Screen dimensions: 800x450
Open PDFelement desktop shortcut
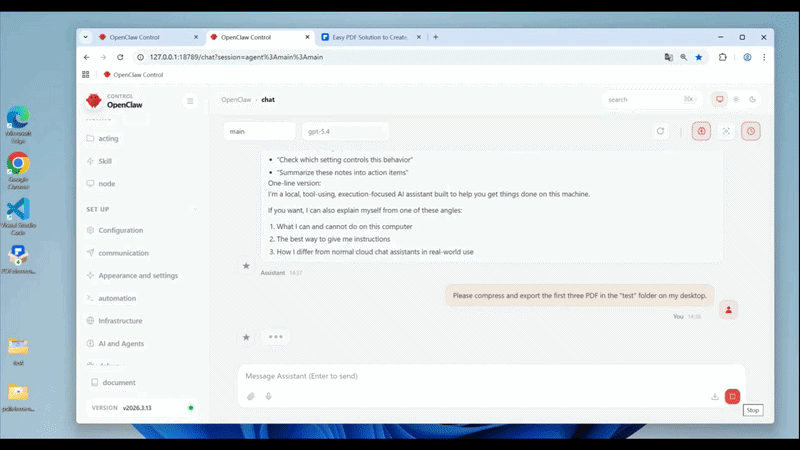click(x=18, y=259)
